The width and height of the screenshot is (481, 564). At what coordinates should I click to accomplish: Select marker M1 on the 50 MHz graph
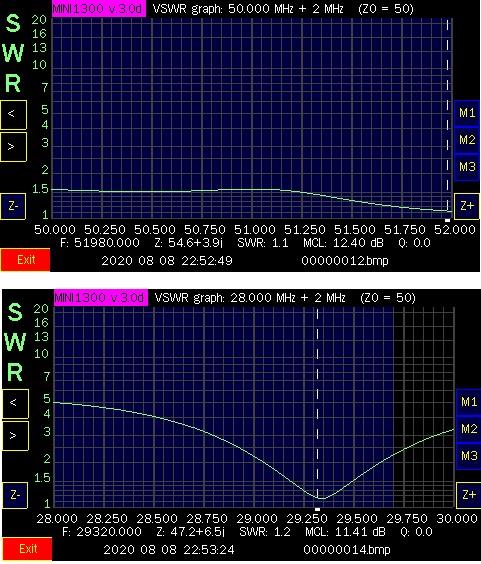pos(467,113)
